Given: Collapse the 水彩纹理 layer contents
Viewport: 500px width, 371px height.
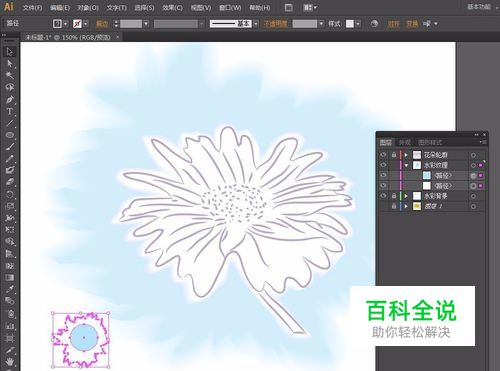Looking at the screenshot, I should coord(406,165).
